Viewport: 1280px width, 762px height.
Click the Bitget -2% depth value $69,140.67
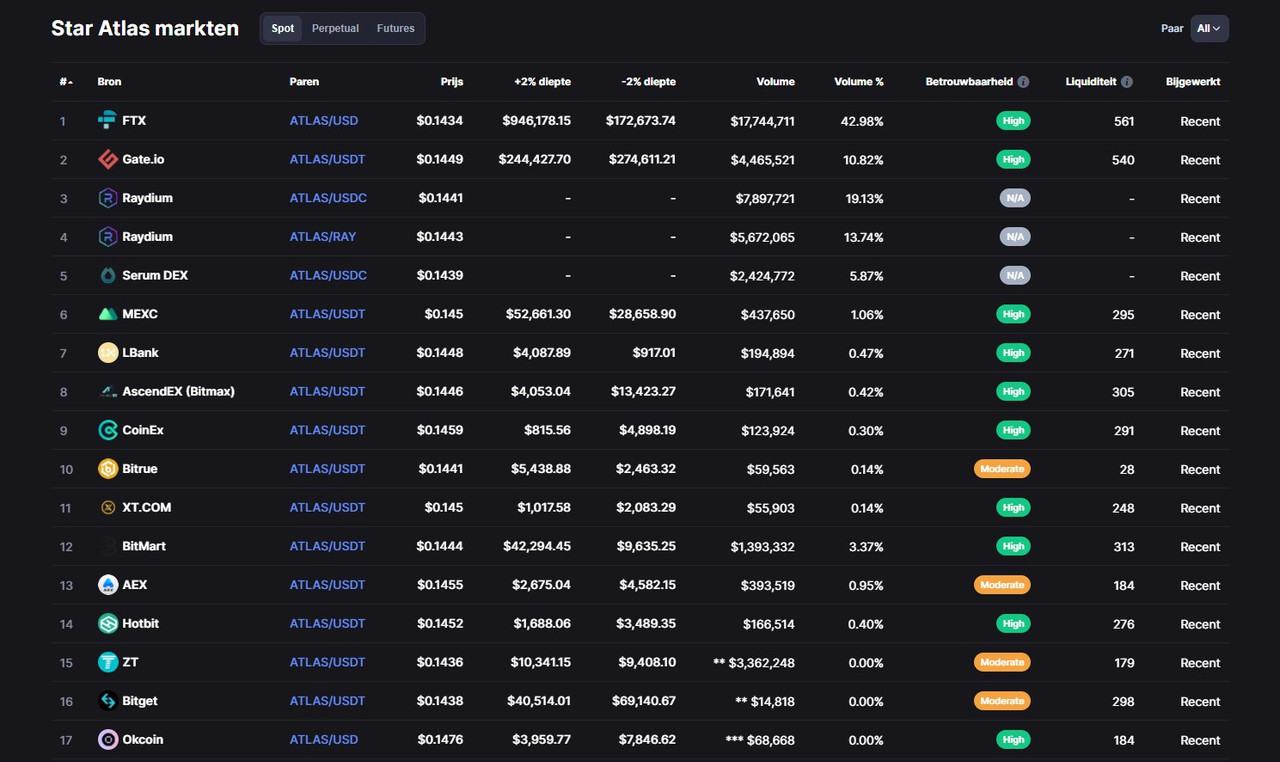[643, 701]
